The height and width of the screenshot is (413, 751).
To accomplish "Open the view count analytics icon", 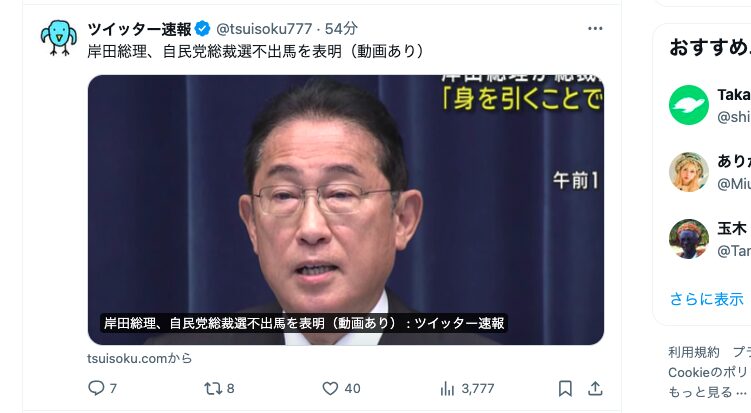I will tap(447, 389).
